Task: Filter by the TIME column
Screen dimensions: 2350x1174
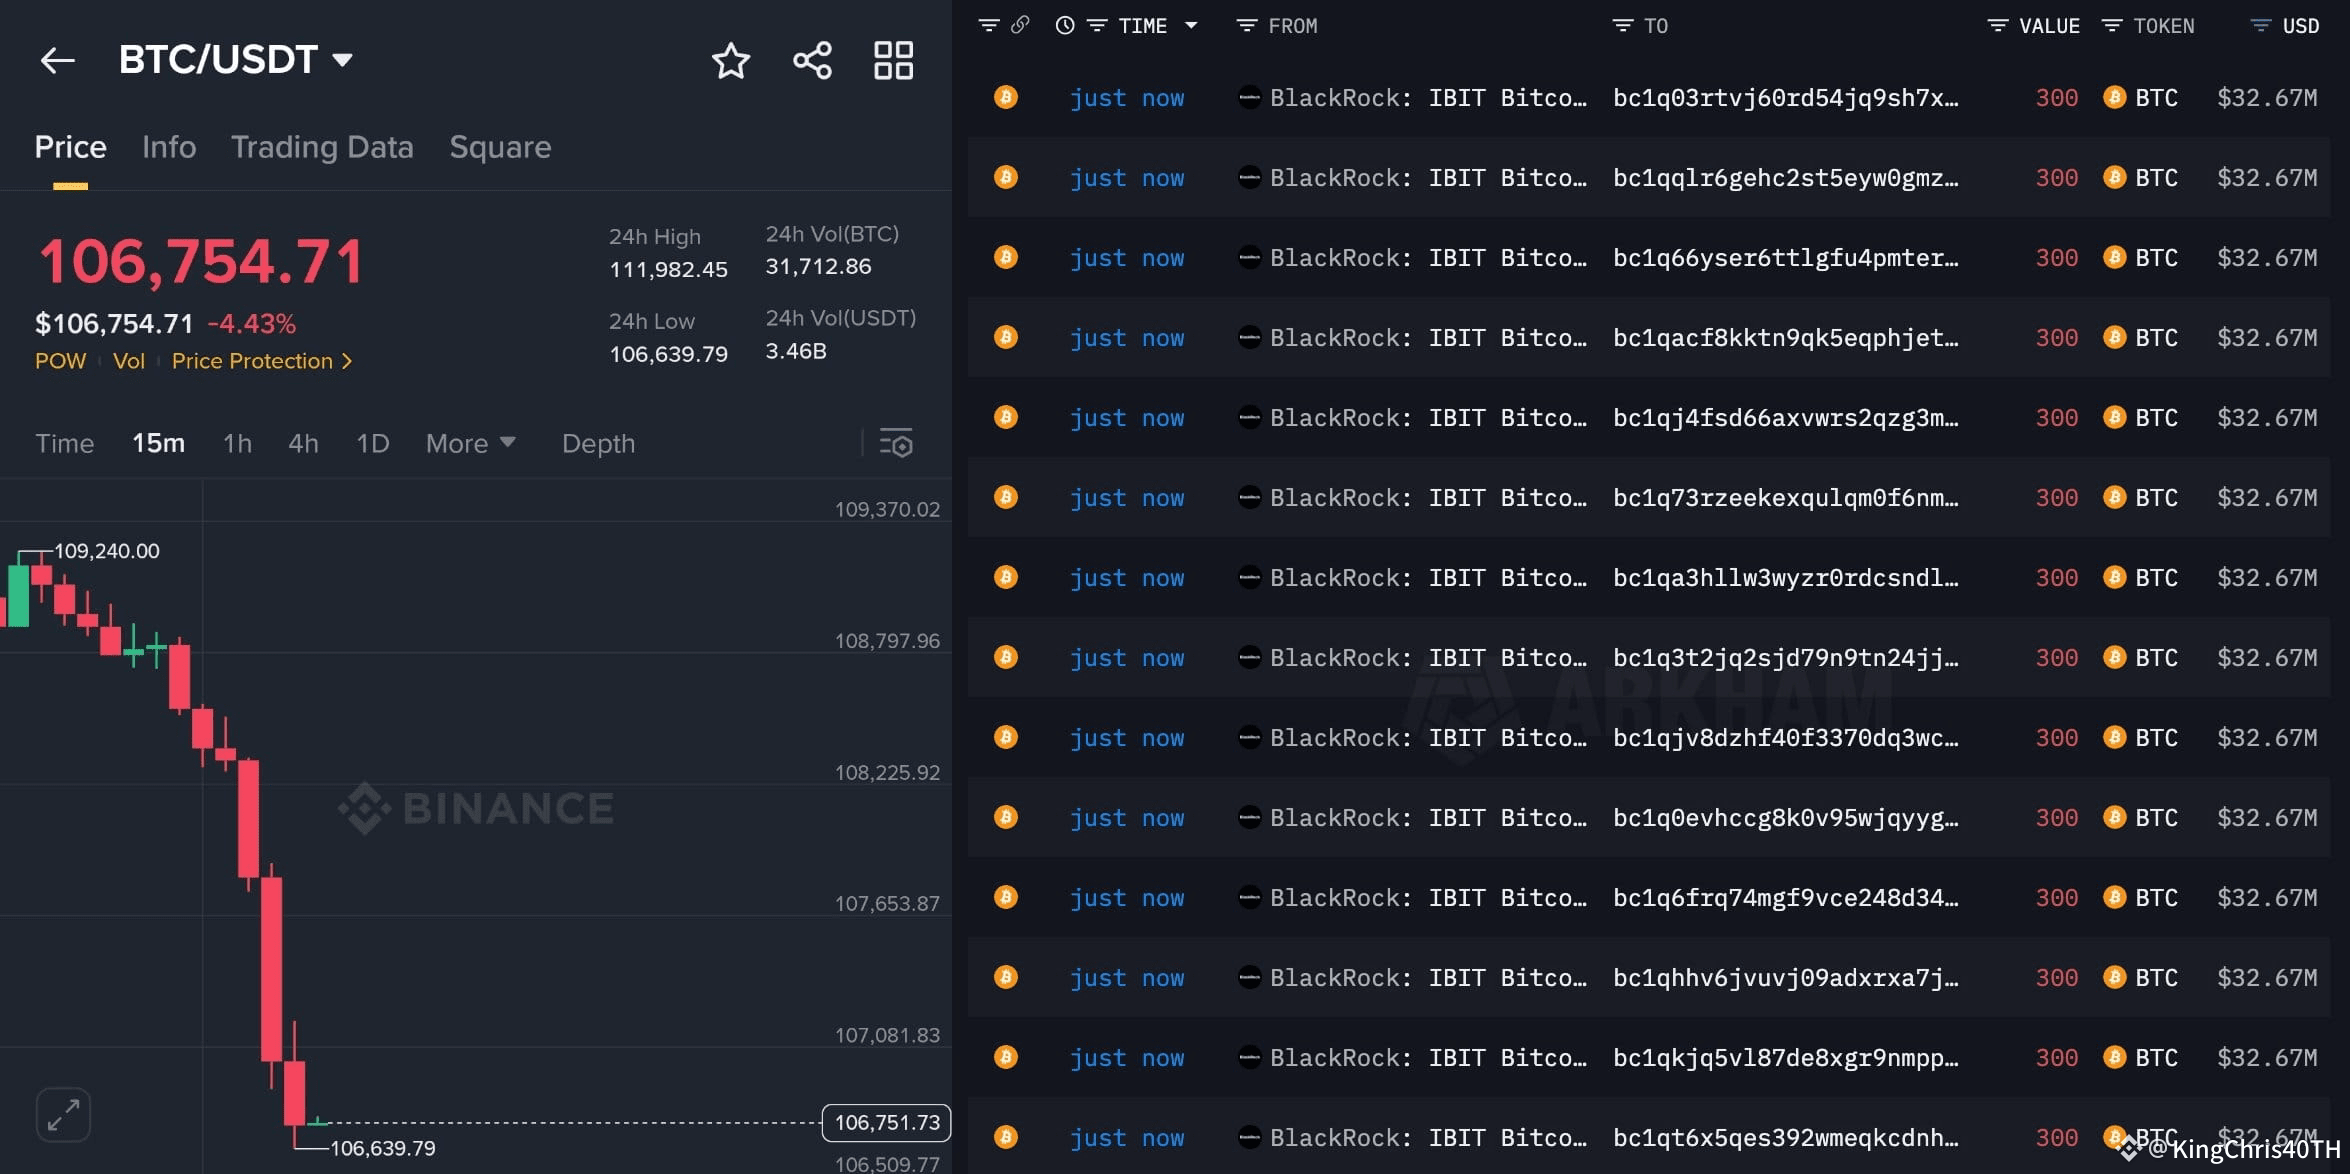Action: tap(1097, 25)
